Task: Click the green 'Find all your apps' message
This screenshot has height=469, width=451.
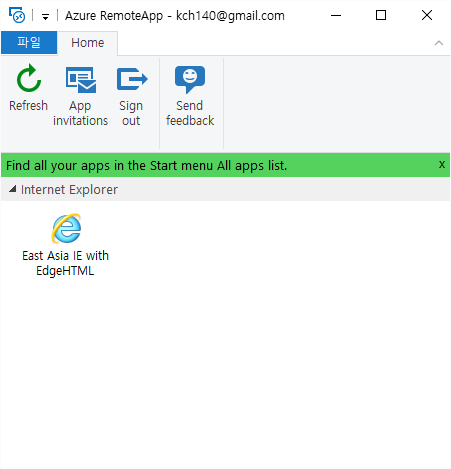Action: 147,165
